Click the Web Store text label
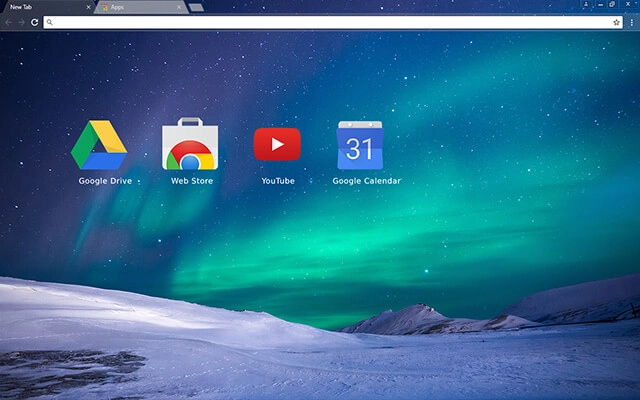This screenshot has height=400, width=640. [x=192, y=181]
